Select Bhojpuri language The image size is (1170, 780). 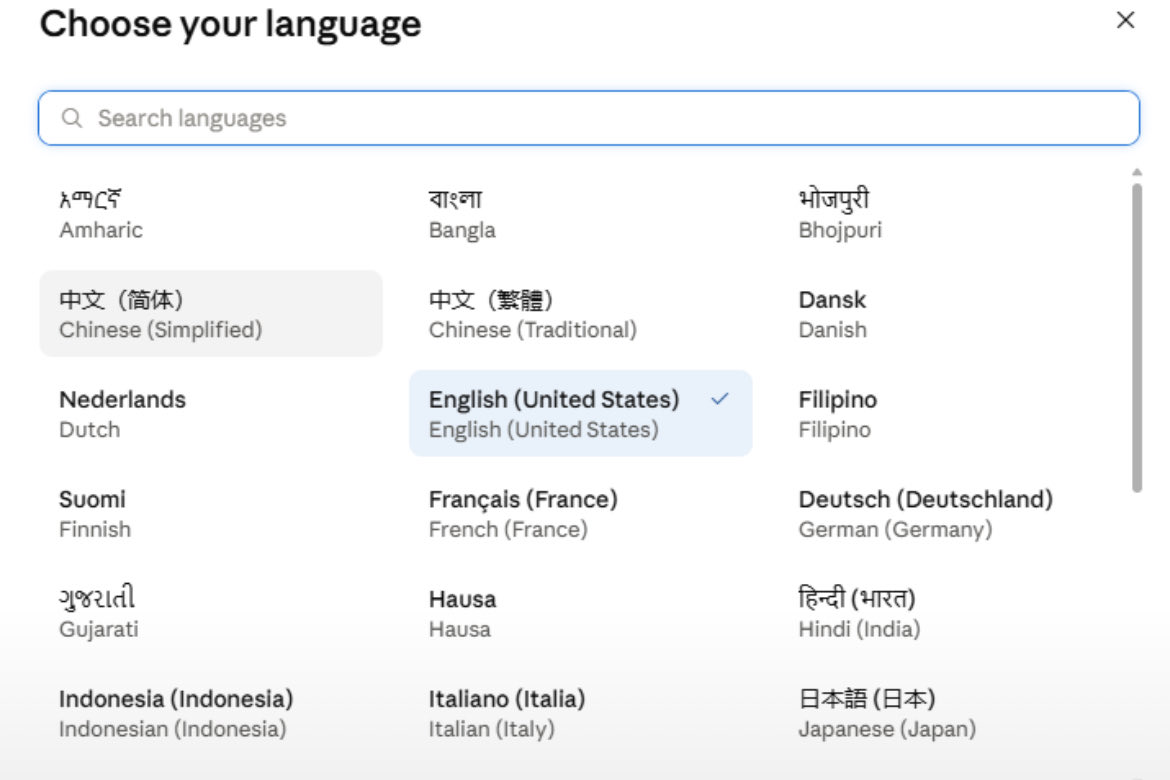[950, 213]
